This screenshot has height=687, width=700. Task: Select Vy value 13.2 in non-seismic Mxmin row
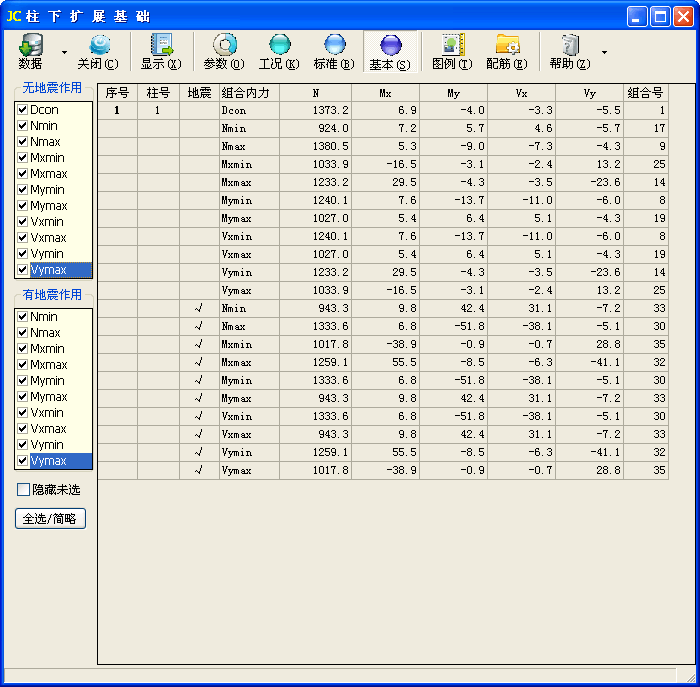point(589,164)
